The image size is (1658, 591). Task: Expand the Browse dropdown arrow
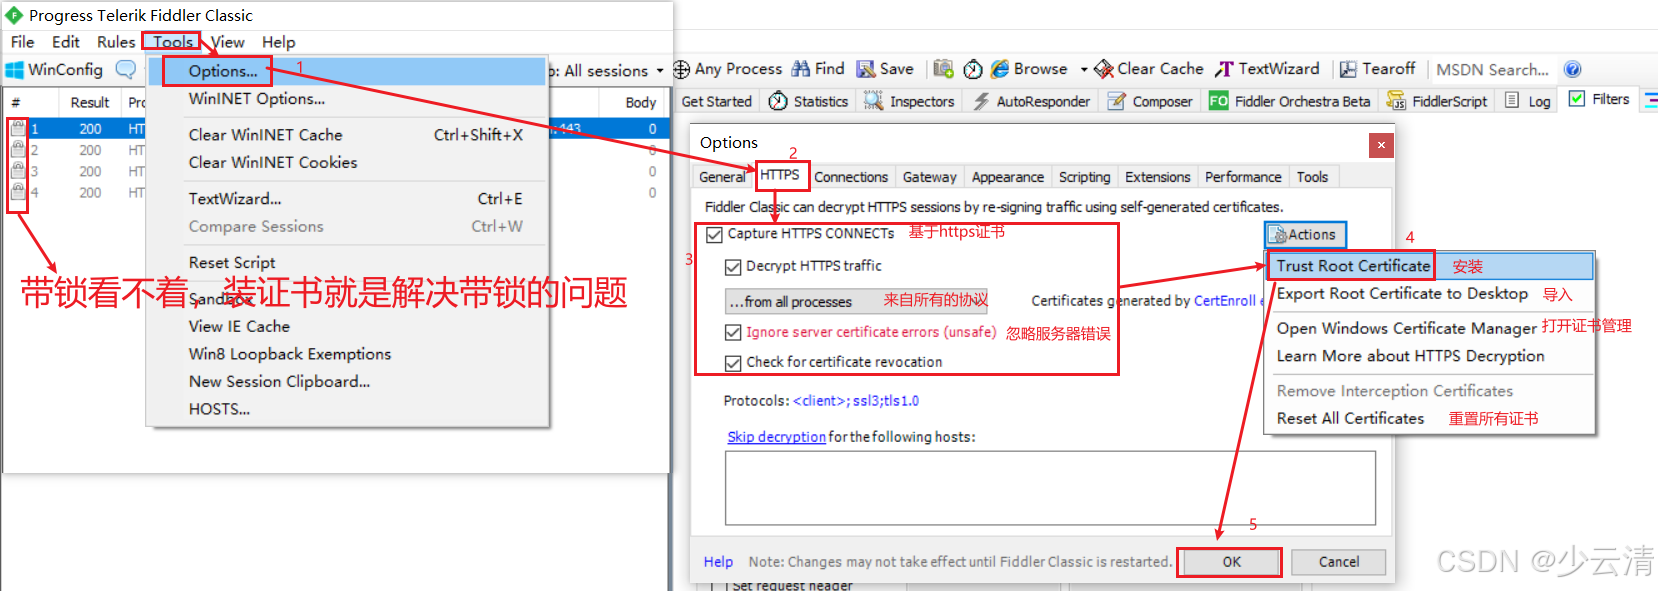click(x=1084, y=70)
